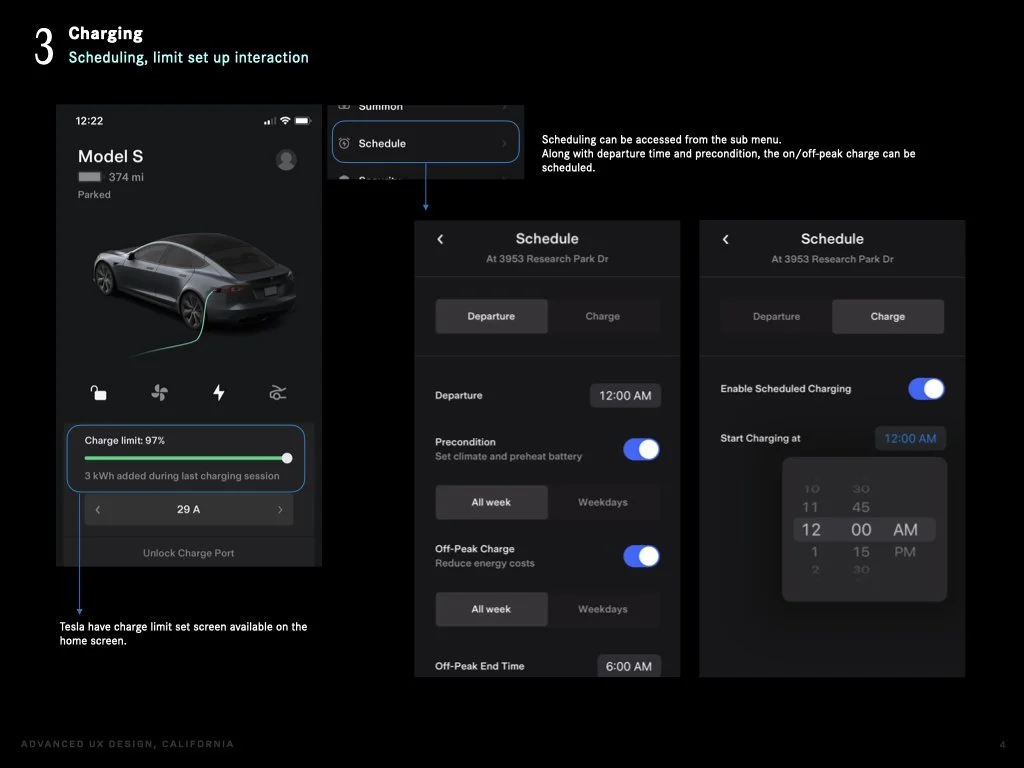Screen dimensions: 1024x768
Task: Tap the unlock padlock icon
Action: (98, 392)
